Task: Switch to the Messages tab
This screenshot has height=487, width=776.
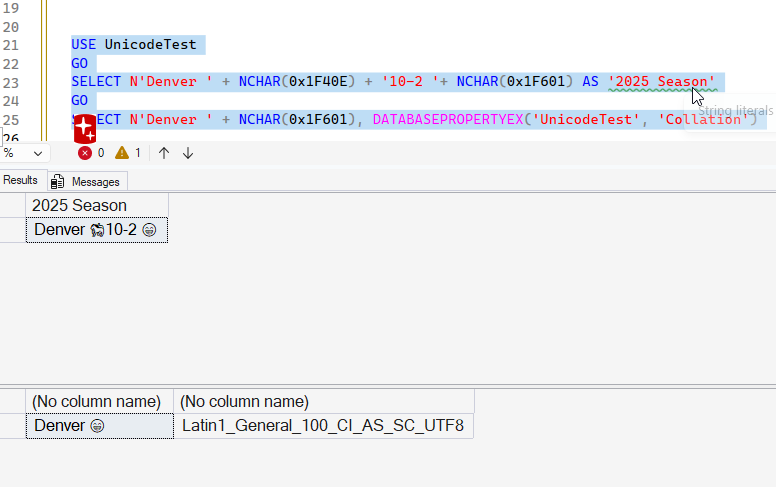Action: [95, 181]
